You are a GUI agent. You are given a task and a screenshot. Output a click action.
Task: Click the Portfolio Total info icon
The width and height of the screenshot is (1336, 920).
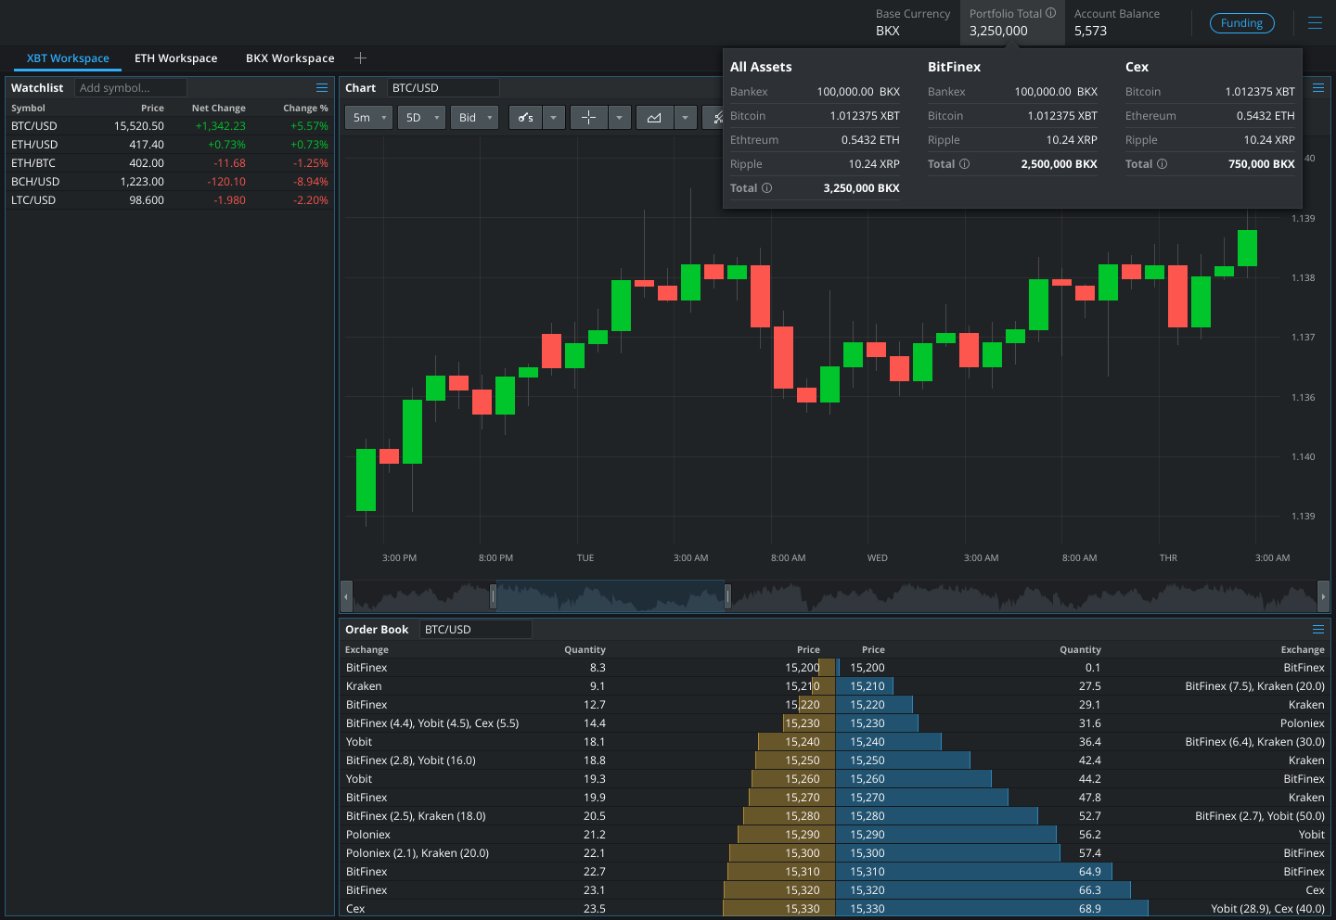click(x=1050, y=12)
